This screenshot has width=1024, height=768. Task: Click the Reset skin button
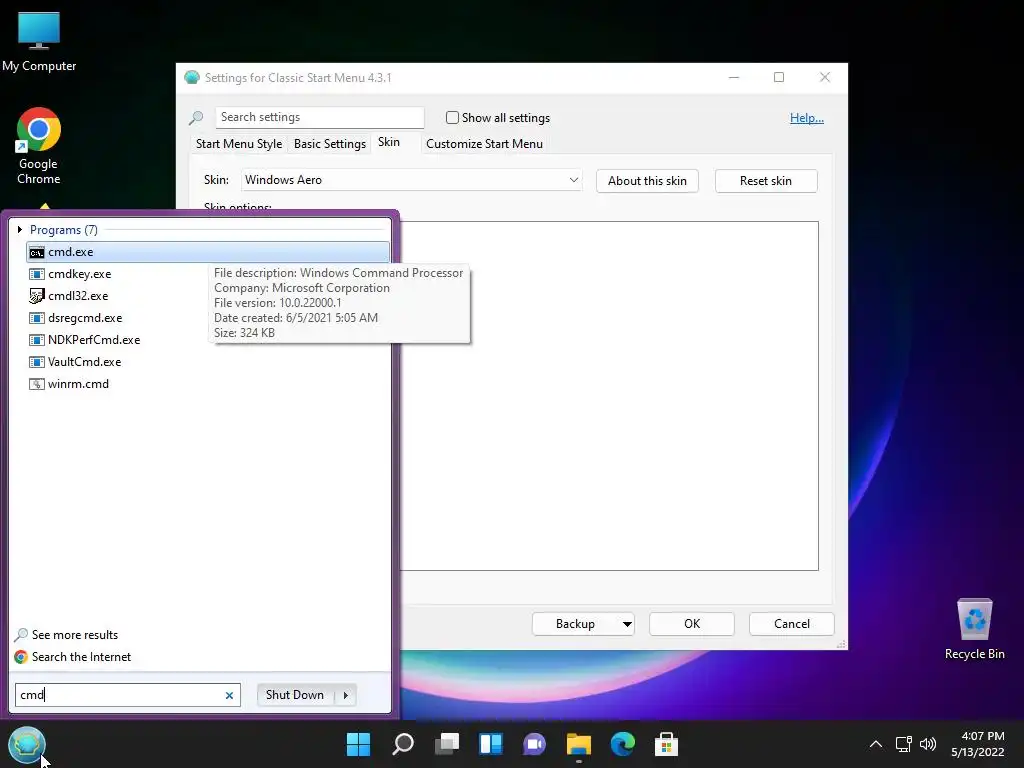[766, 181]
